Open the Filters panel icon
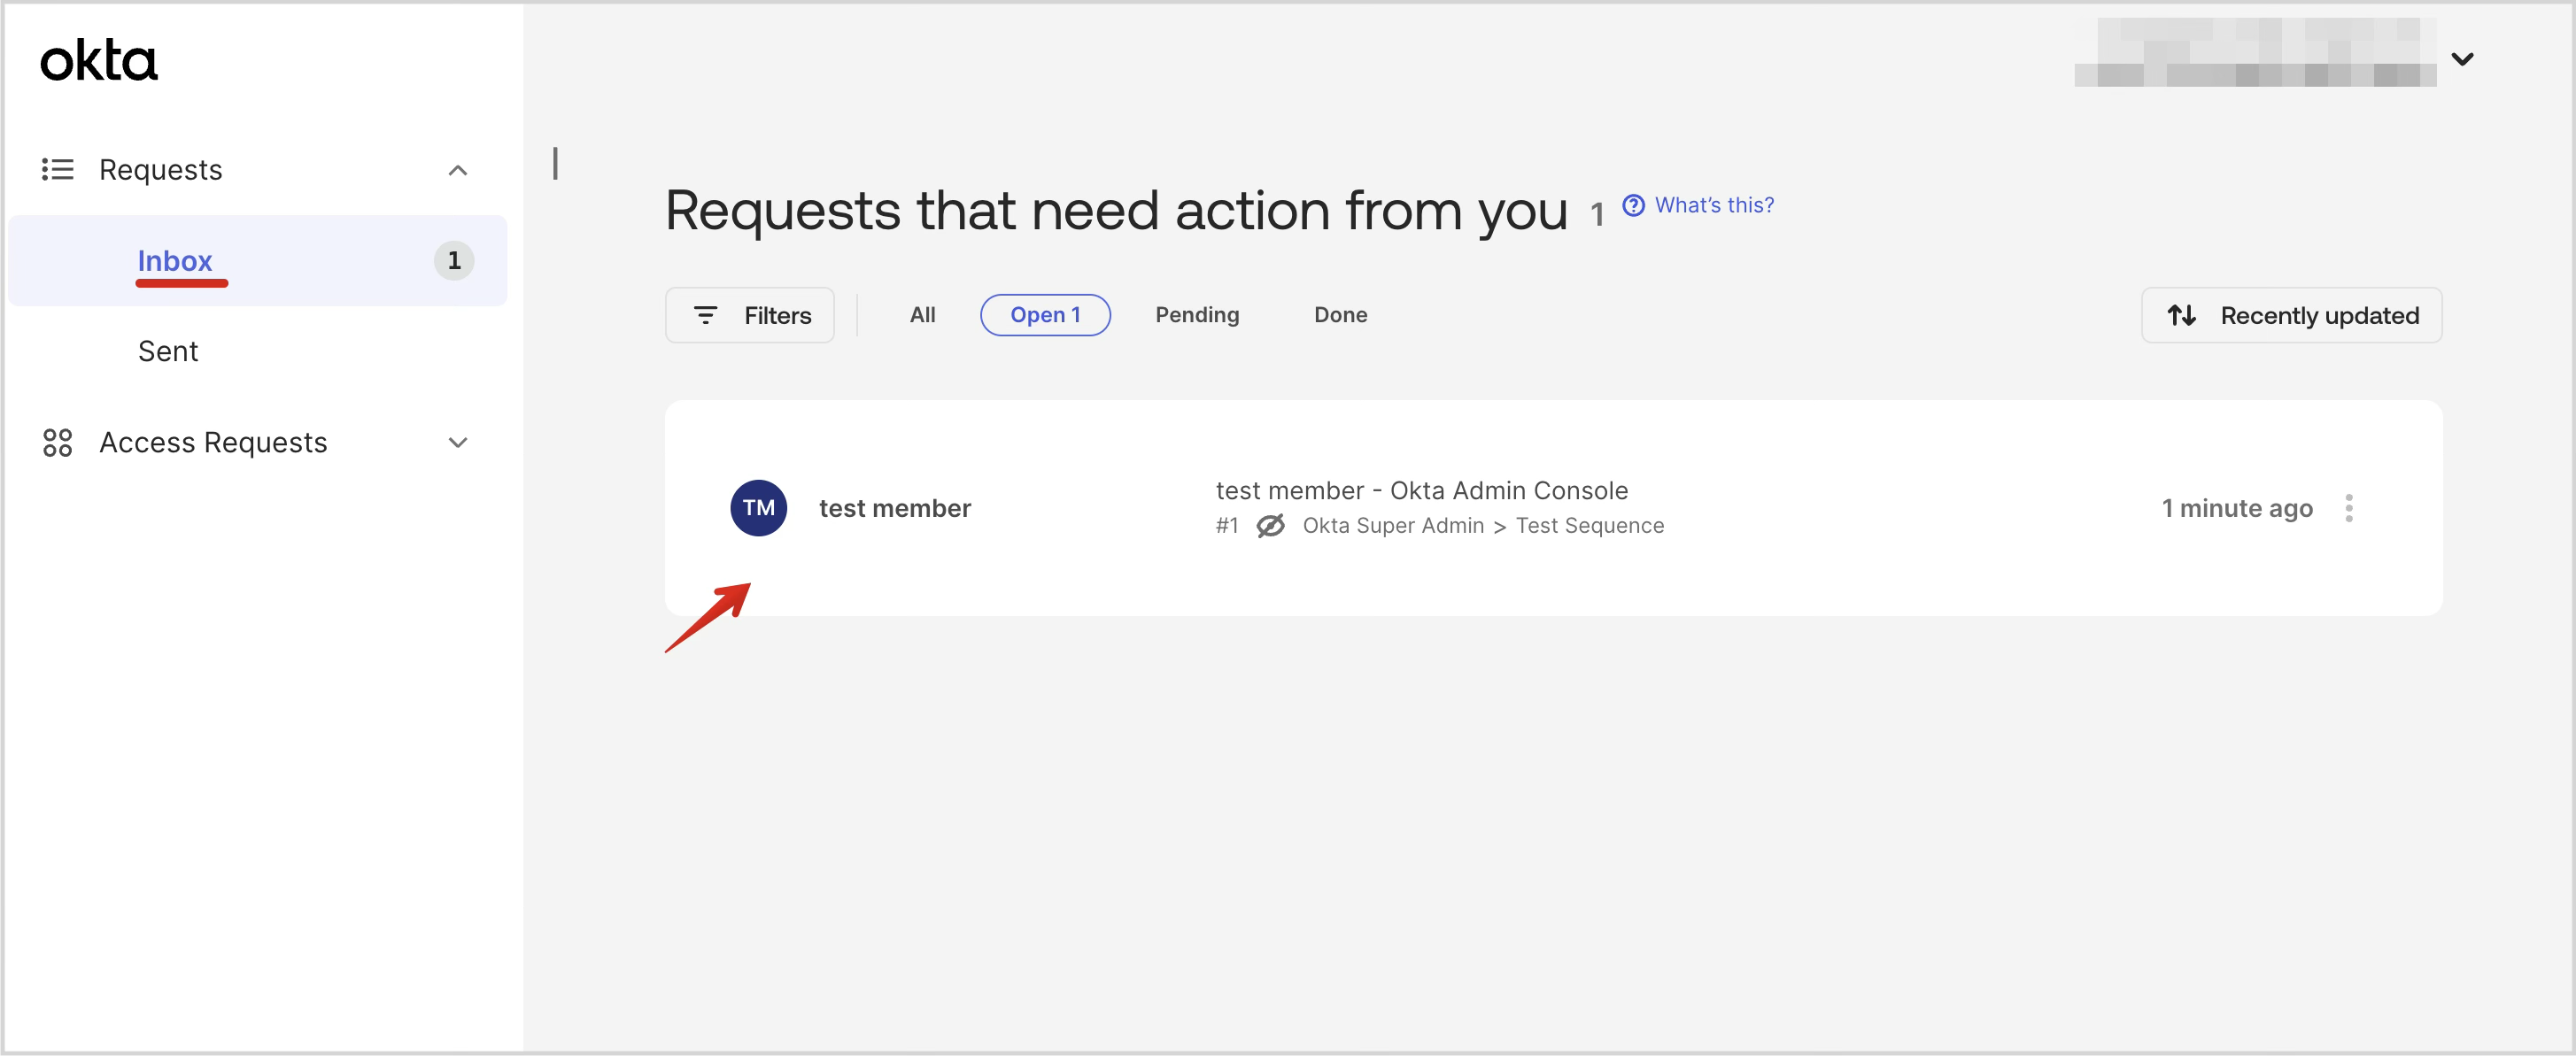Screen dimensions: 2576x1056 tap(706, 315)
